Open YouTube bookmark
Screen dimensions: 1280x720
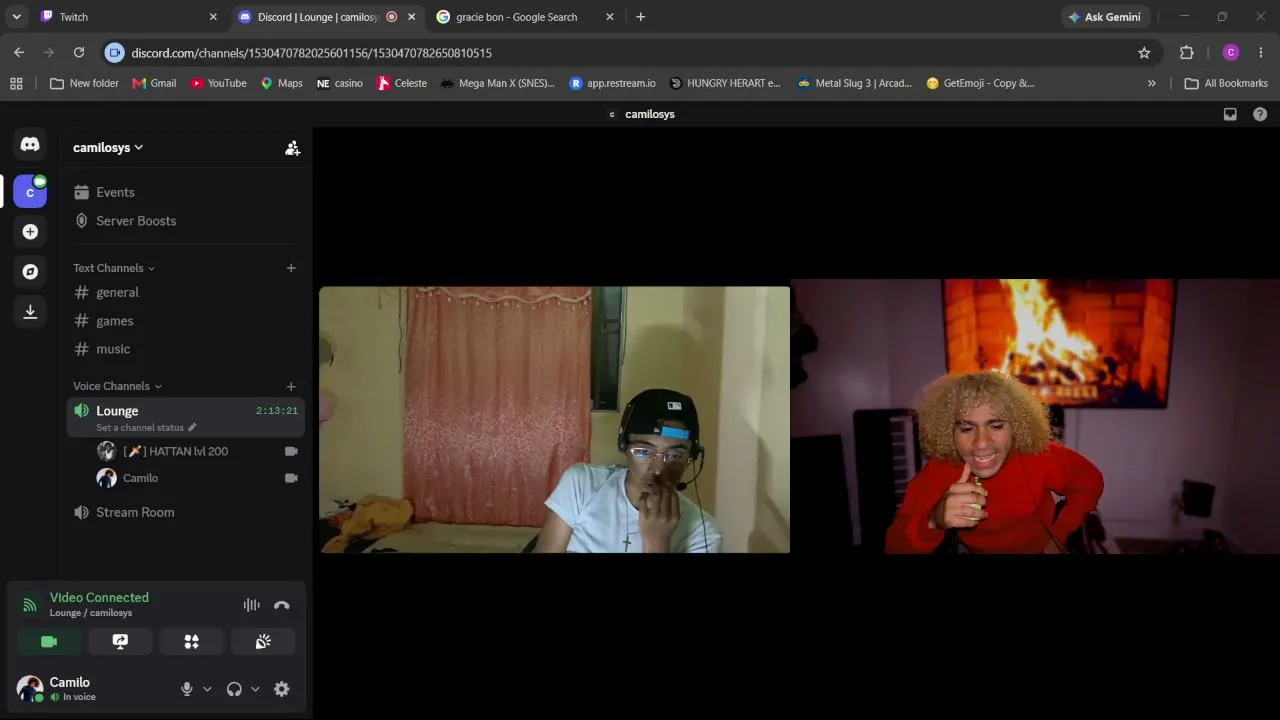pos(218,83)
